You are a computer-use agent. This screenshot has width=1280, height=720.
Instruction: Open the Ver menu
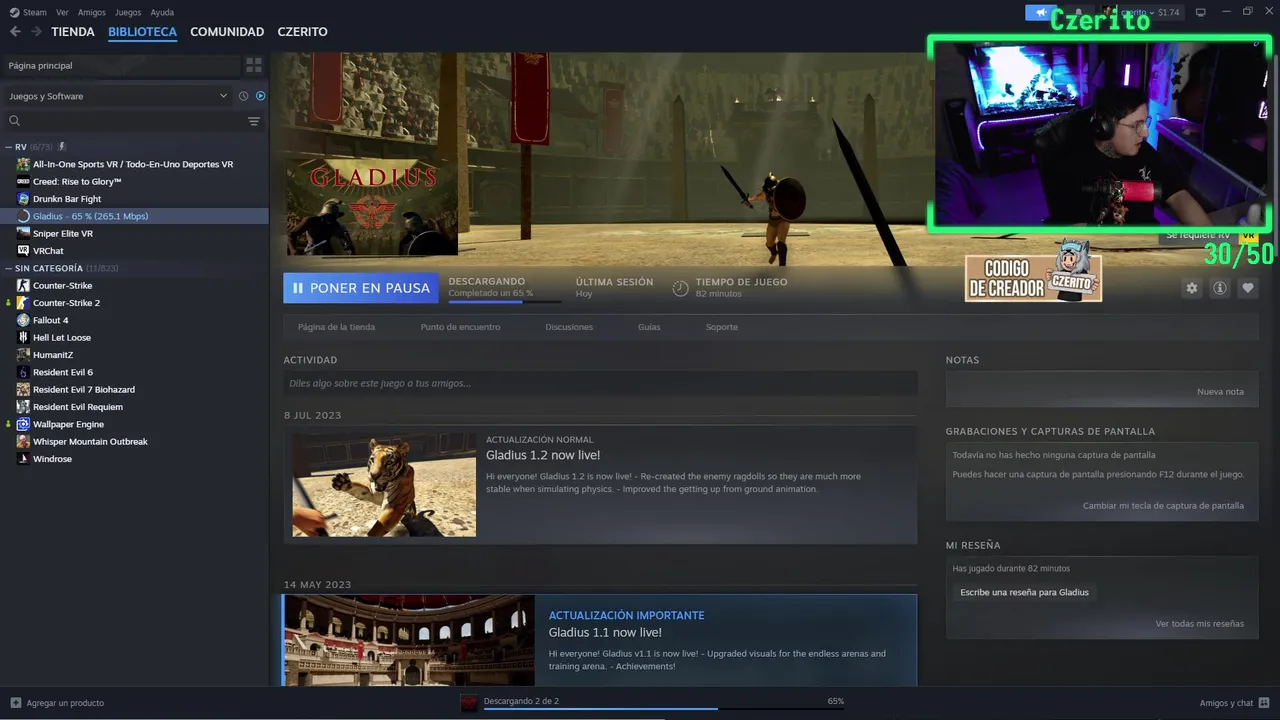(x=63, y=12)
